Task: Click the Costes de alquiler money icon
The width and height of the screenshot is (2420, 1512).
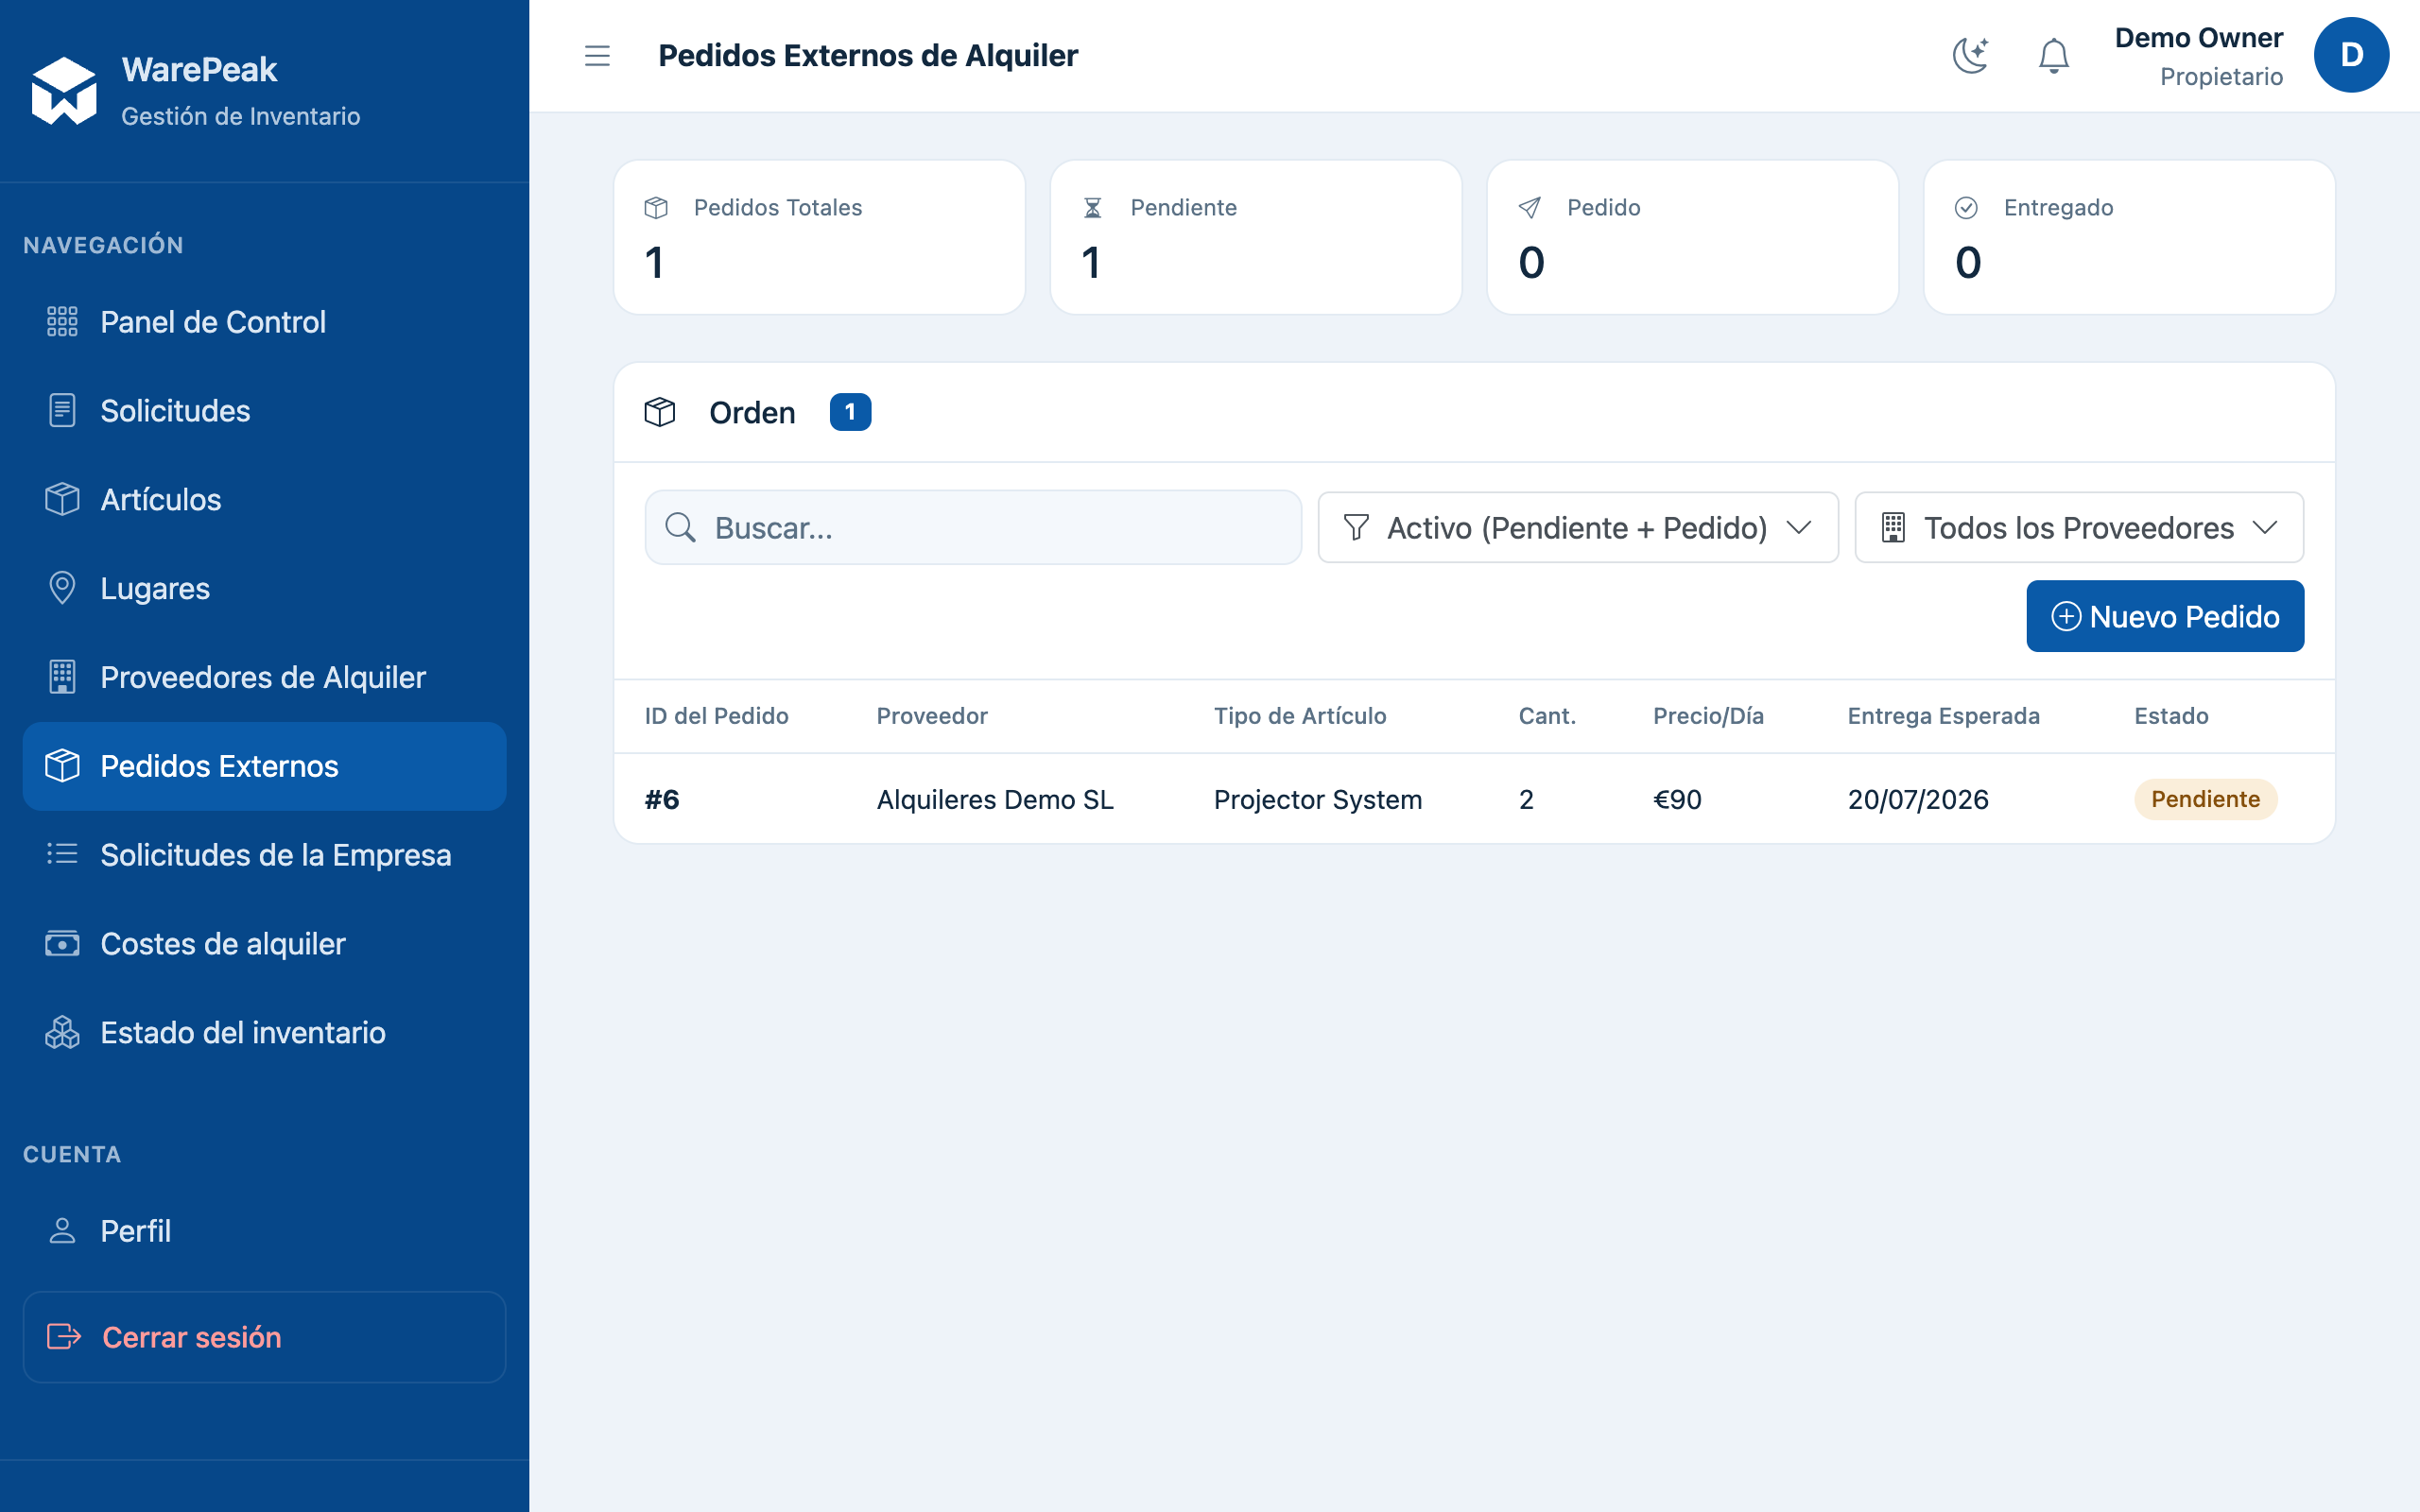Action: [x=62, y=943]
